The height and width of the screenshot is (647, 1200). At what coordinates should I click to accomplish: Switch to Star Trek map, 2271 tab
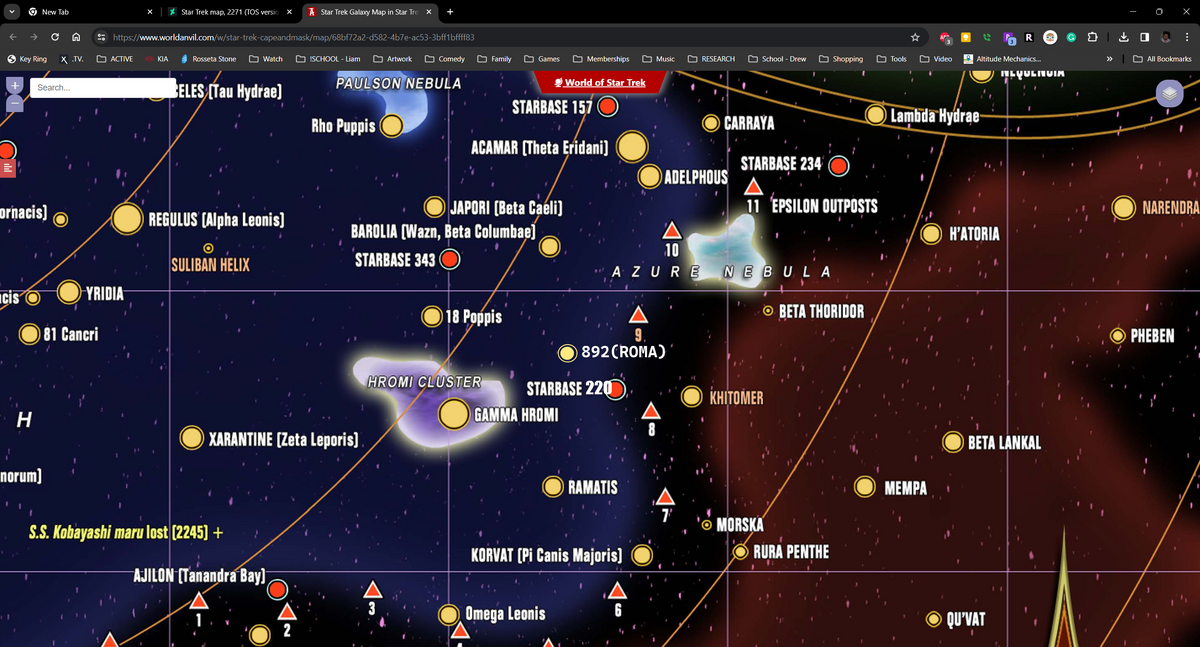[228, 12]
